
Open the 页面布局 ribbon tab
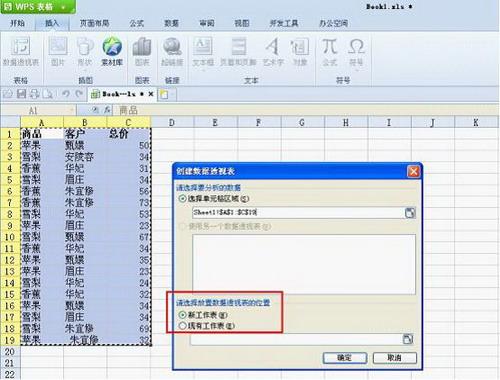95,23
